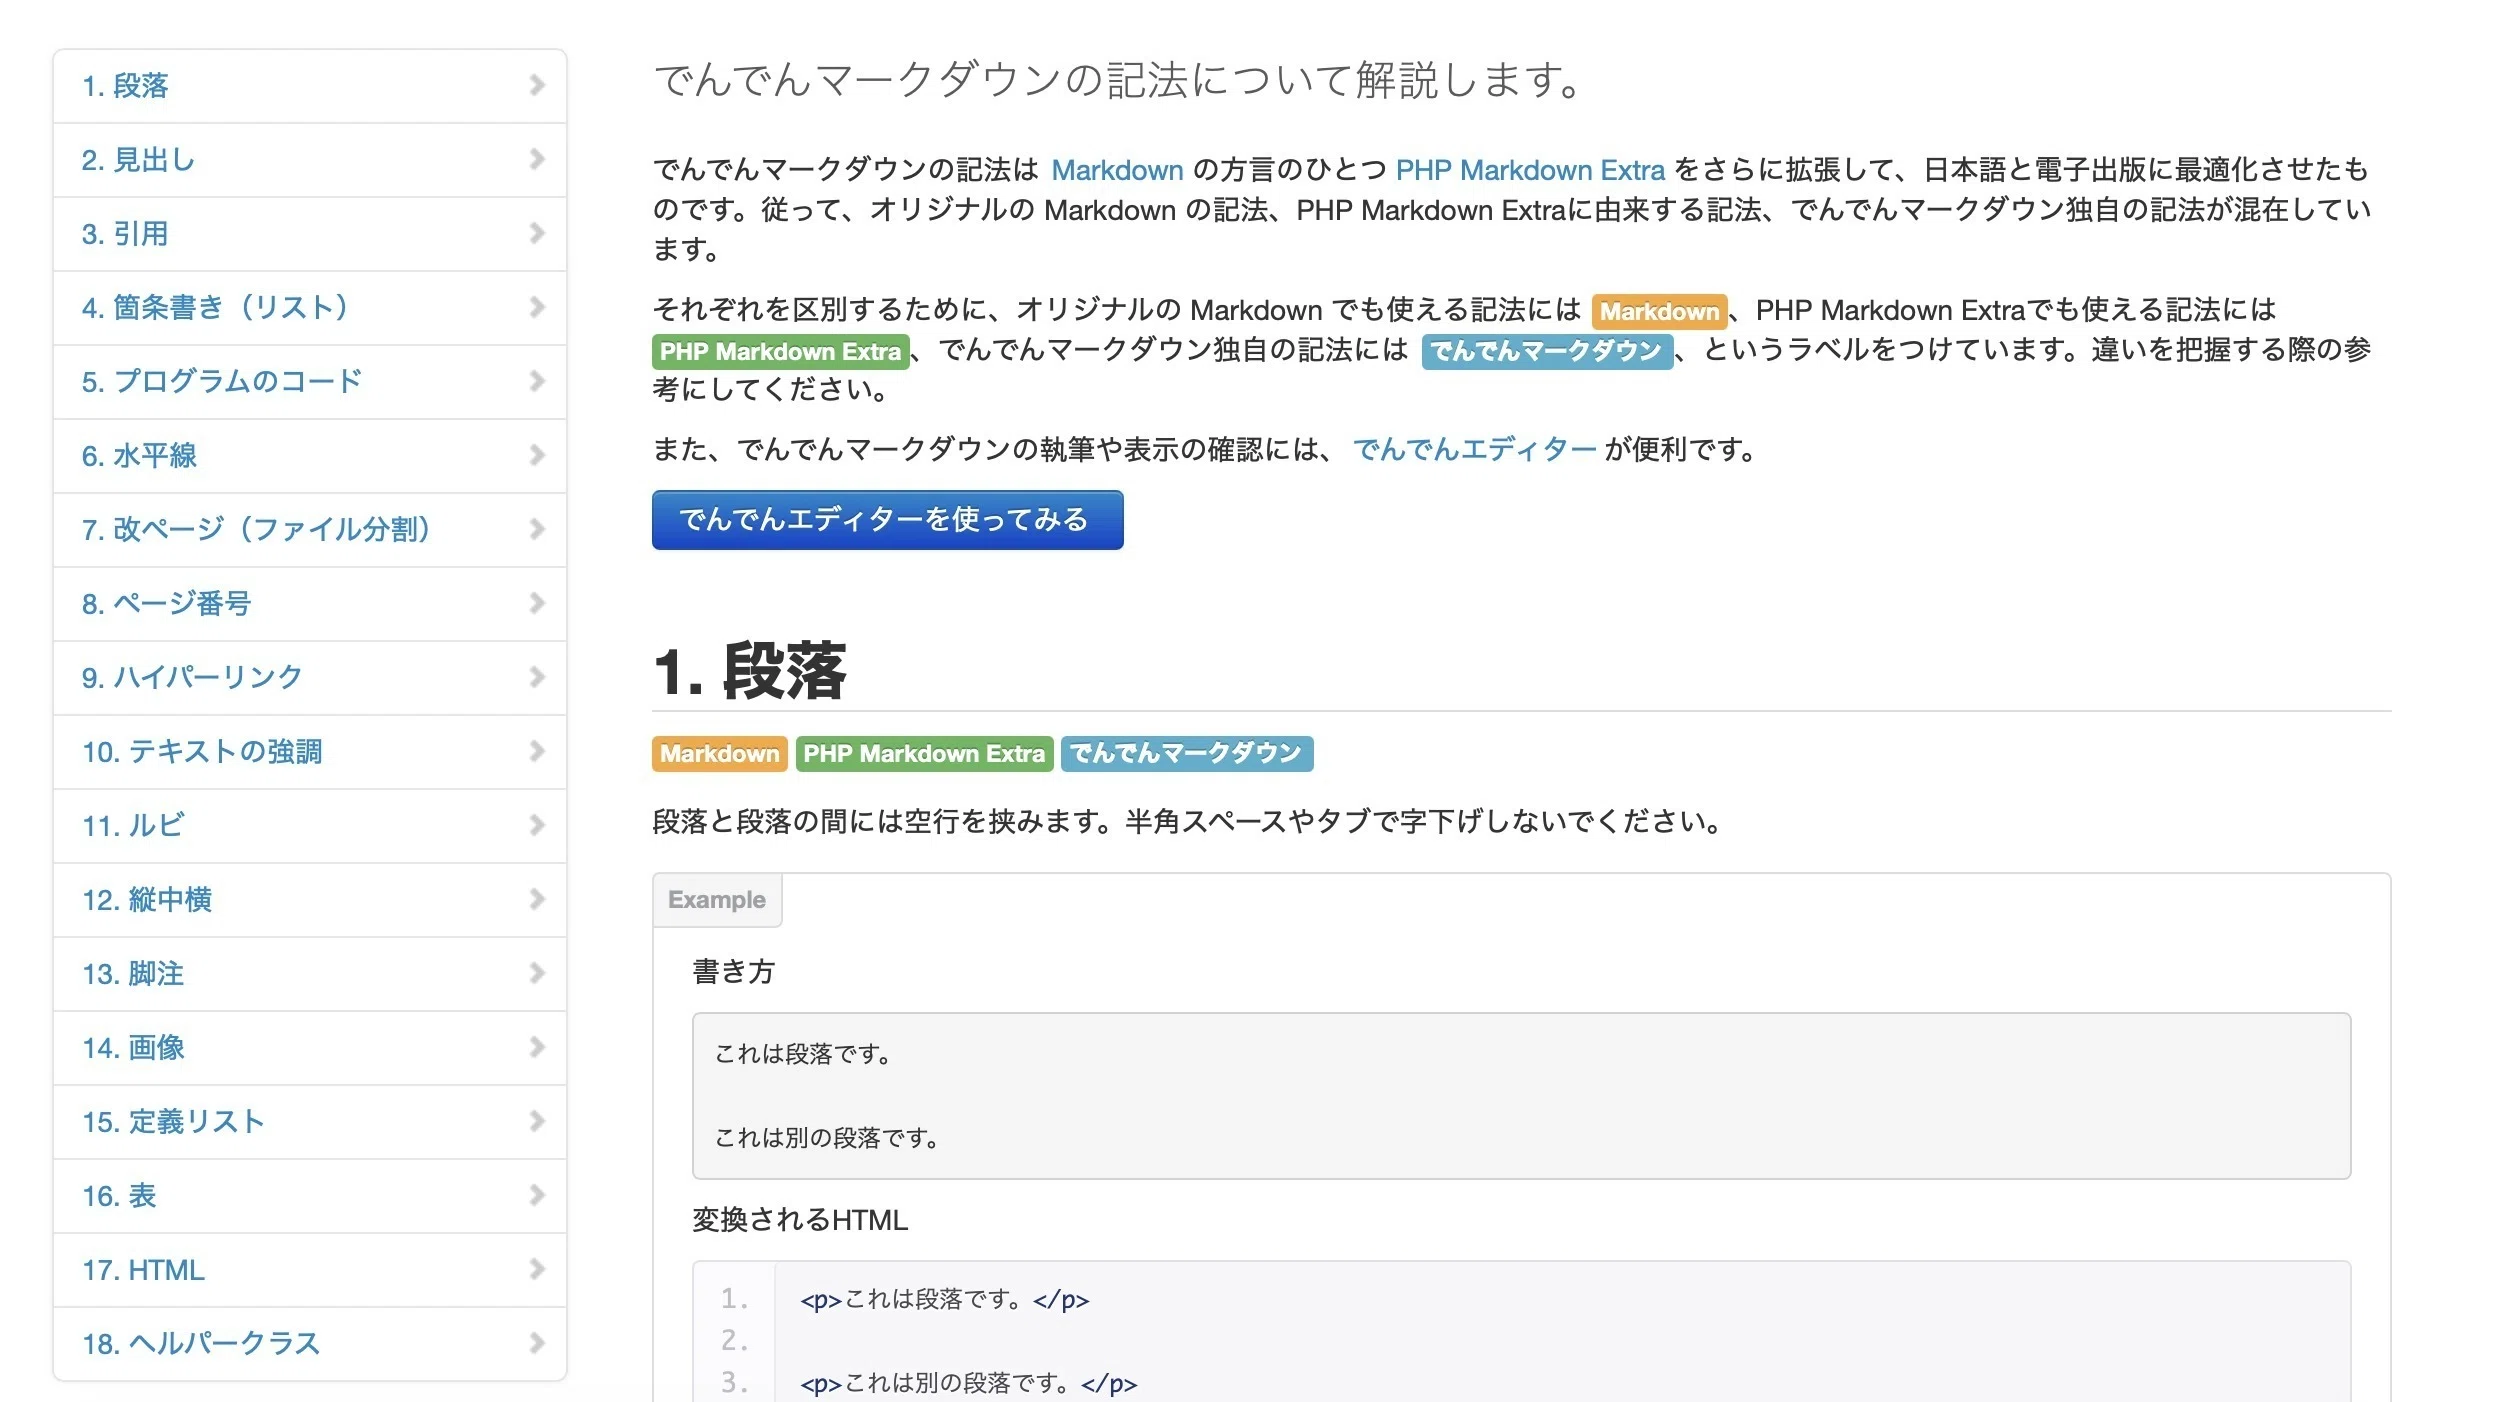Open 12. 縦中横 in the sidebar
The image size is (2512, 1402).
point(310,900)
